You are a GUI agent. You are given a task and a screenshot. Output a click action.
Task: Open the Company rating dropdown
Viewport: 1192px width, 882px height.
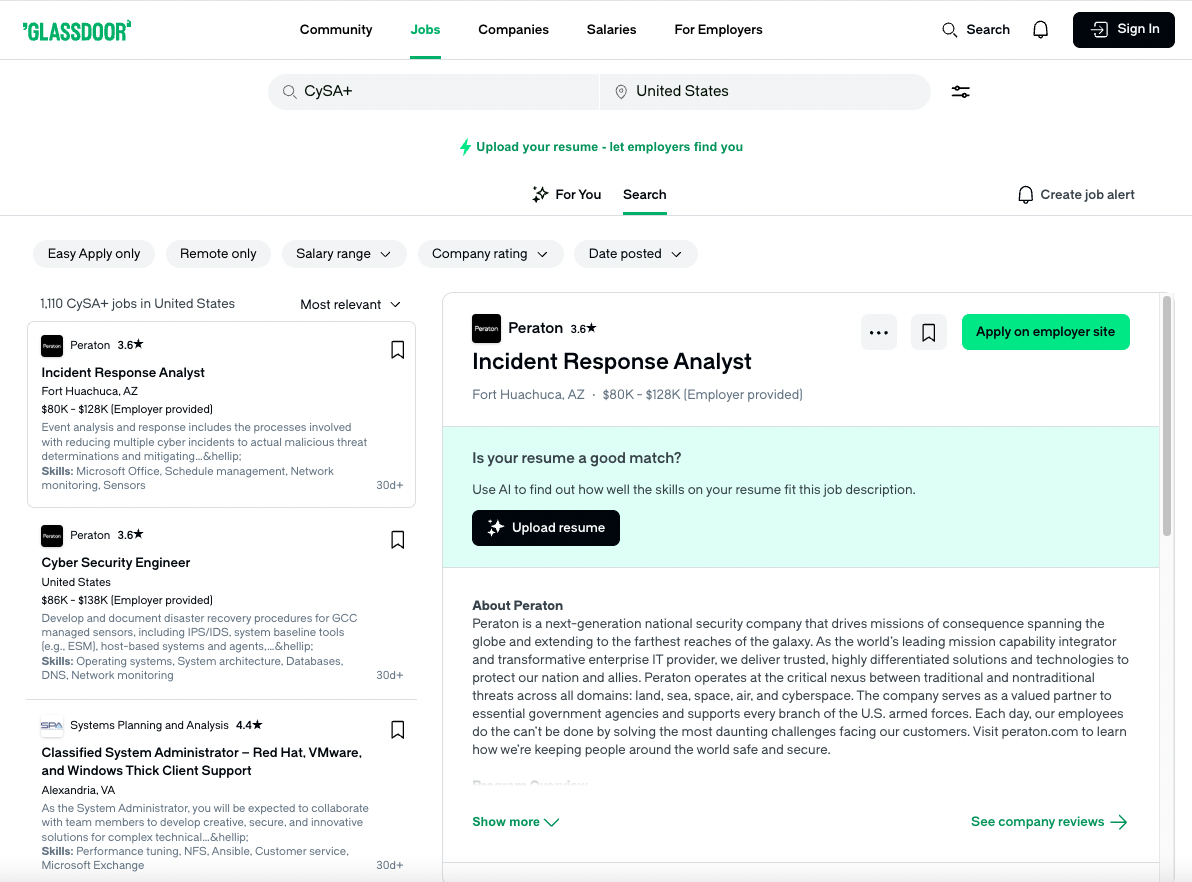click(x=490, y=254)
